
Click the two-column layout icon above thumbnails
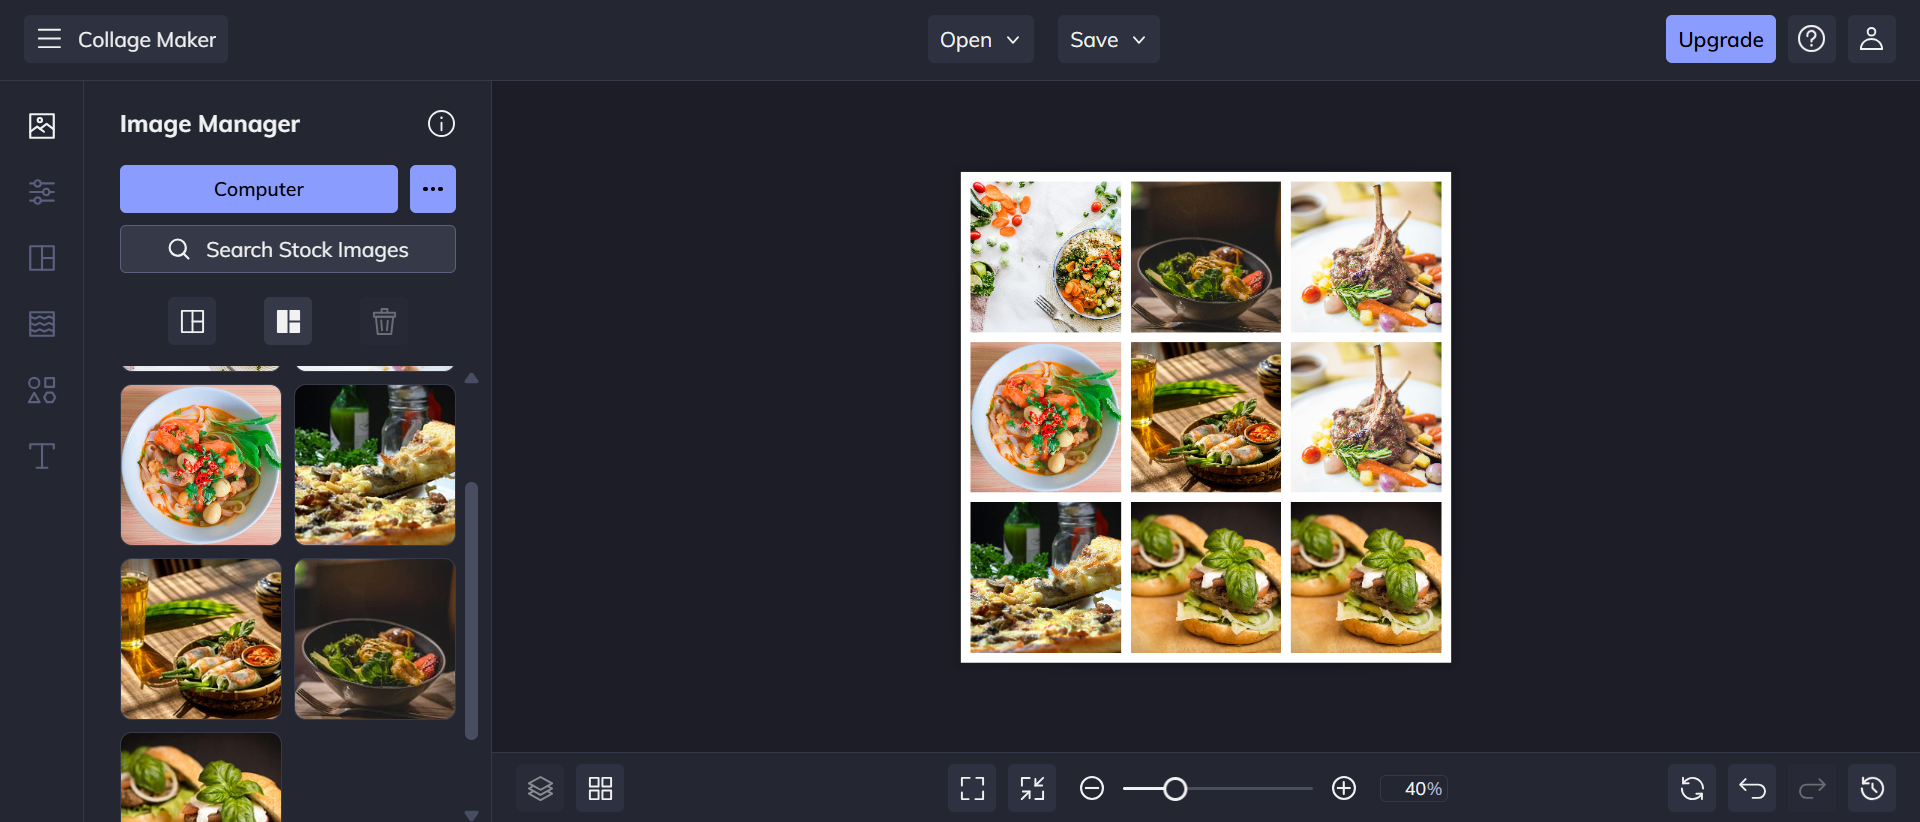point(192,321)
